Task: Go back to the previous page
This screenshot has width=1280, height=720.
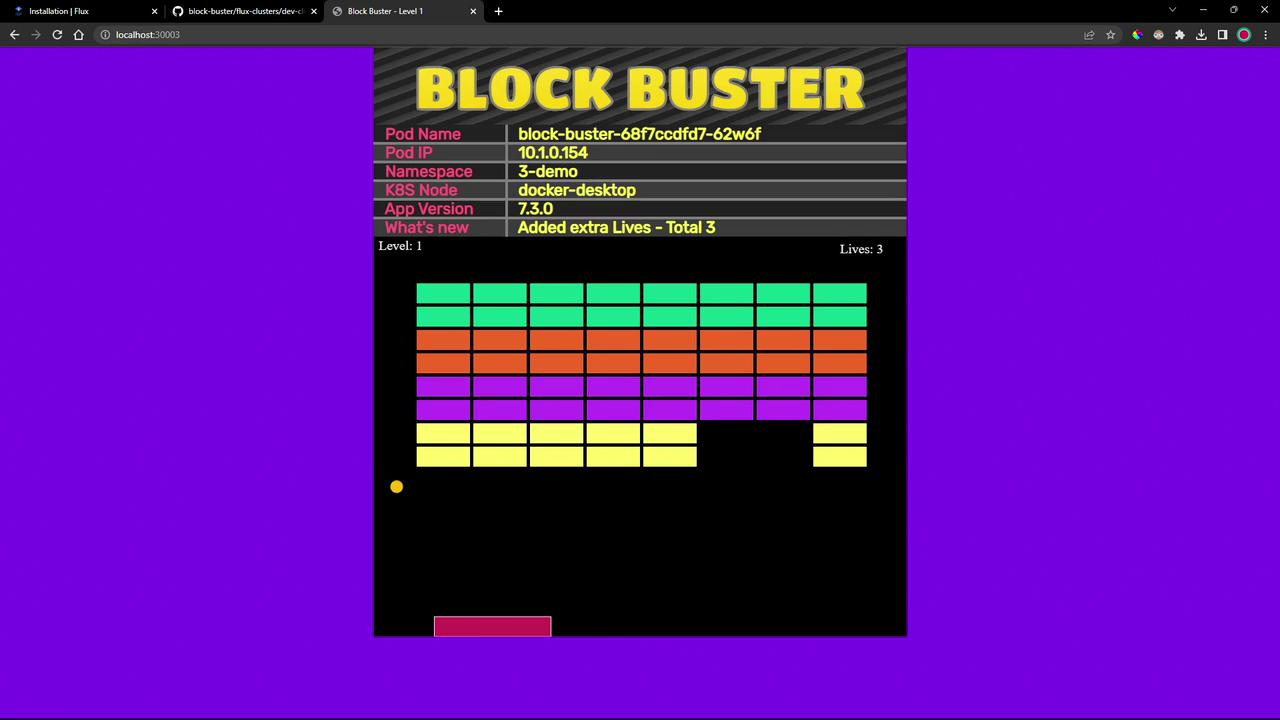Action: click(x=14, y=35)
